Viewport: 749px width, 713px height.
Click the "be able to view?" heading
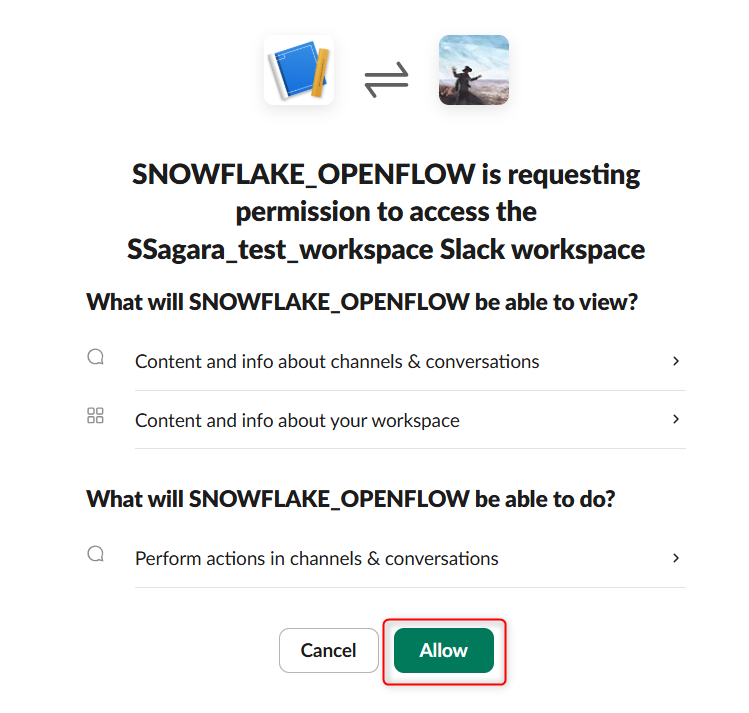point(362,301)
